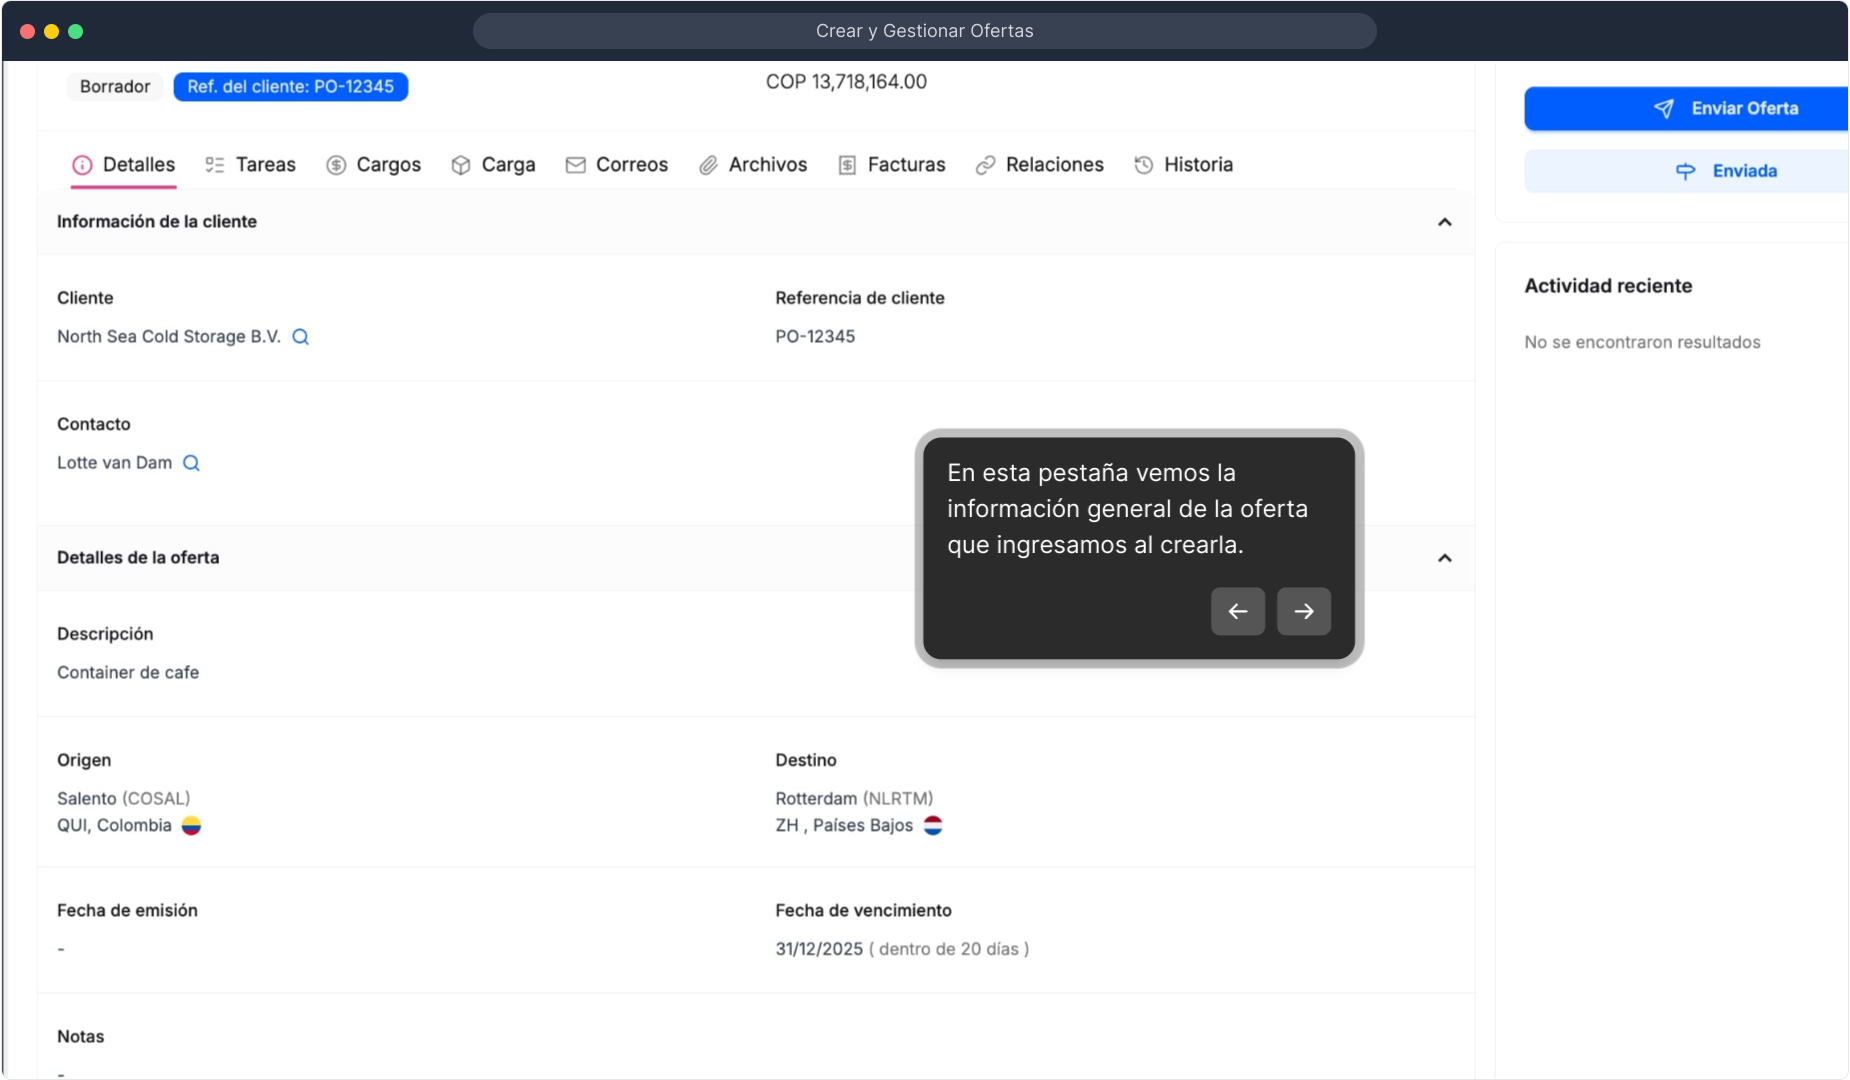The width and height of the screenshot is (1850, 1080).
Task: Switch to the Cargos tab
Action: (x=374, y=165)
